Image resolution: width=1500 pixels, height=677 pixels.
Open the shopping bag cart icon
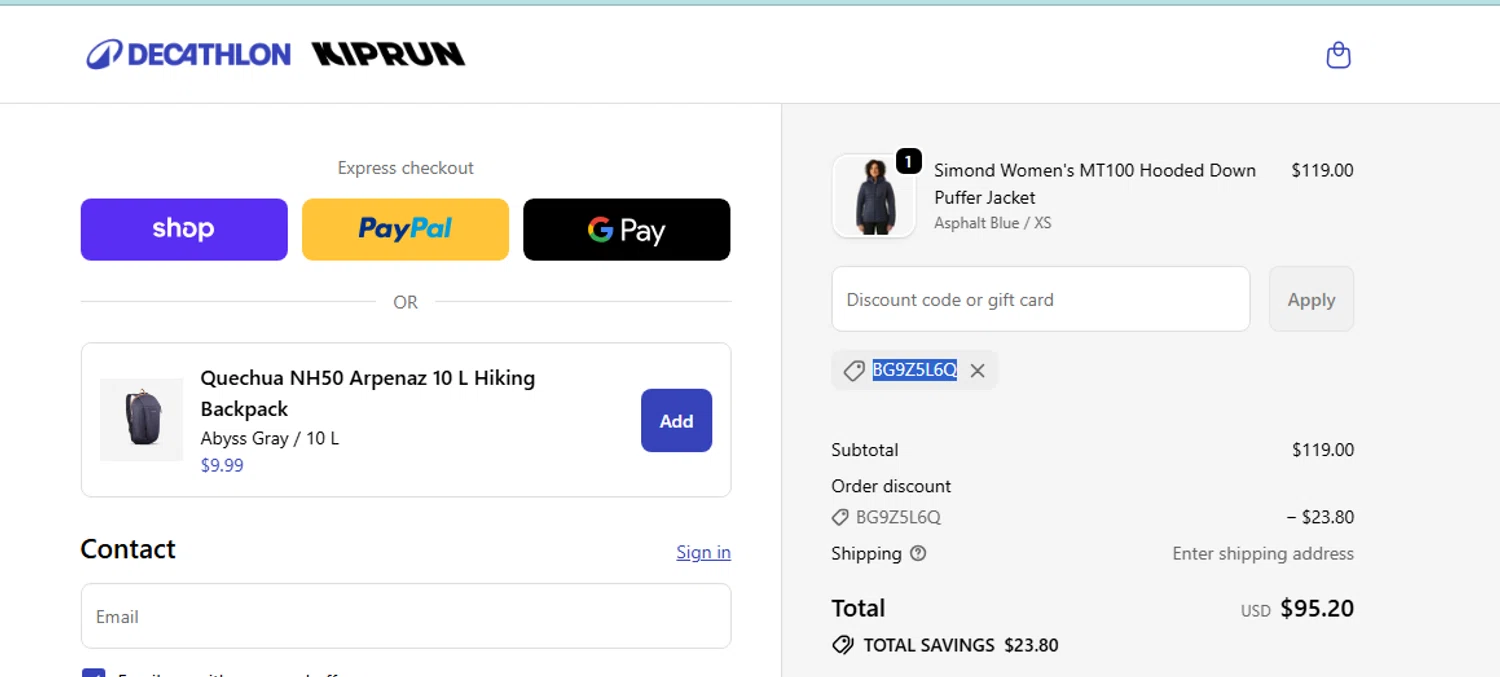[x=1338, y=55]
